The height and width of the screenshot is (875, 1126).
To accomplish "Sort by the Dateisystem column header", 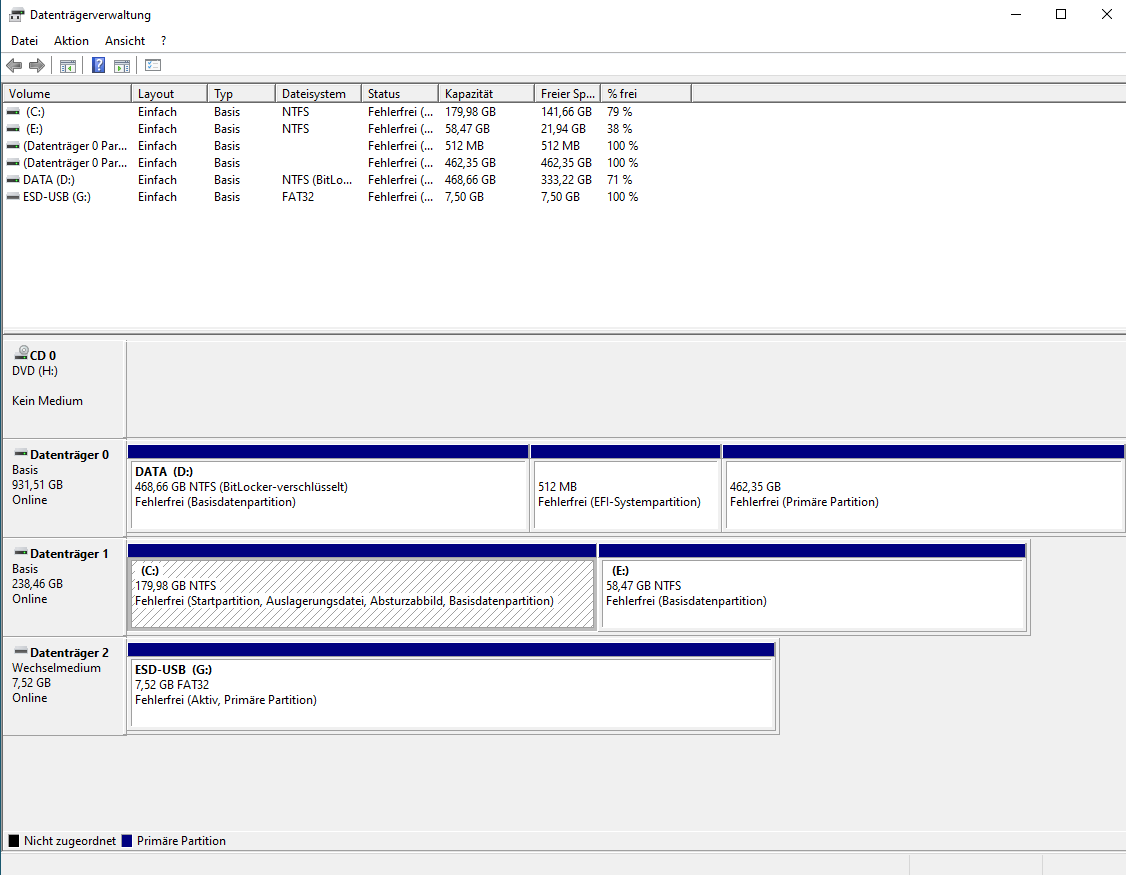I will click(x=318, y=93).
